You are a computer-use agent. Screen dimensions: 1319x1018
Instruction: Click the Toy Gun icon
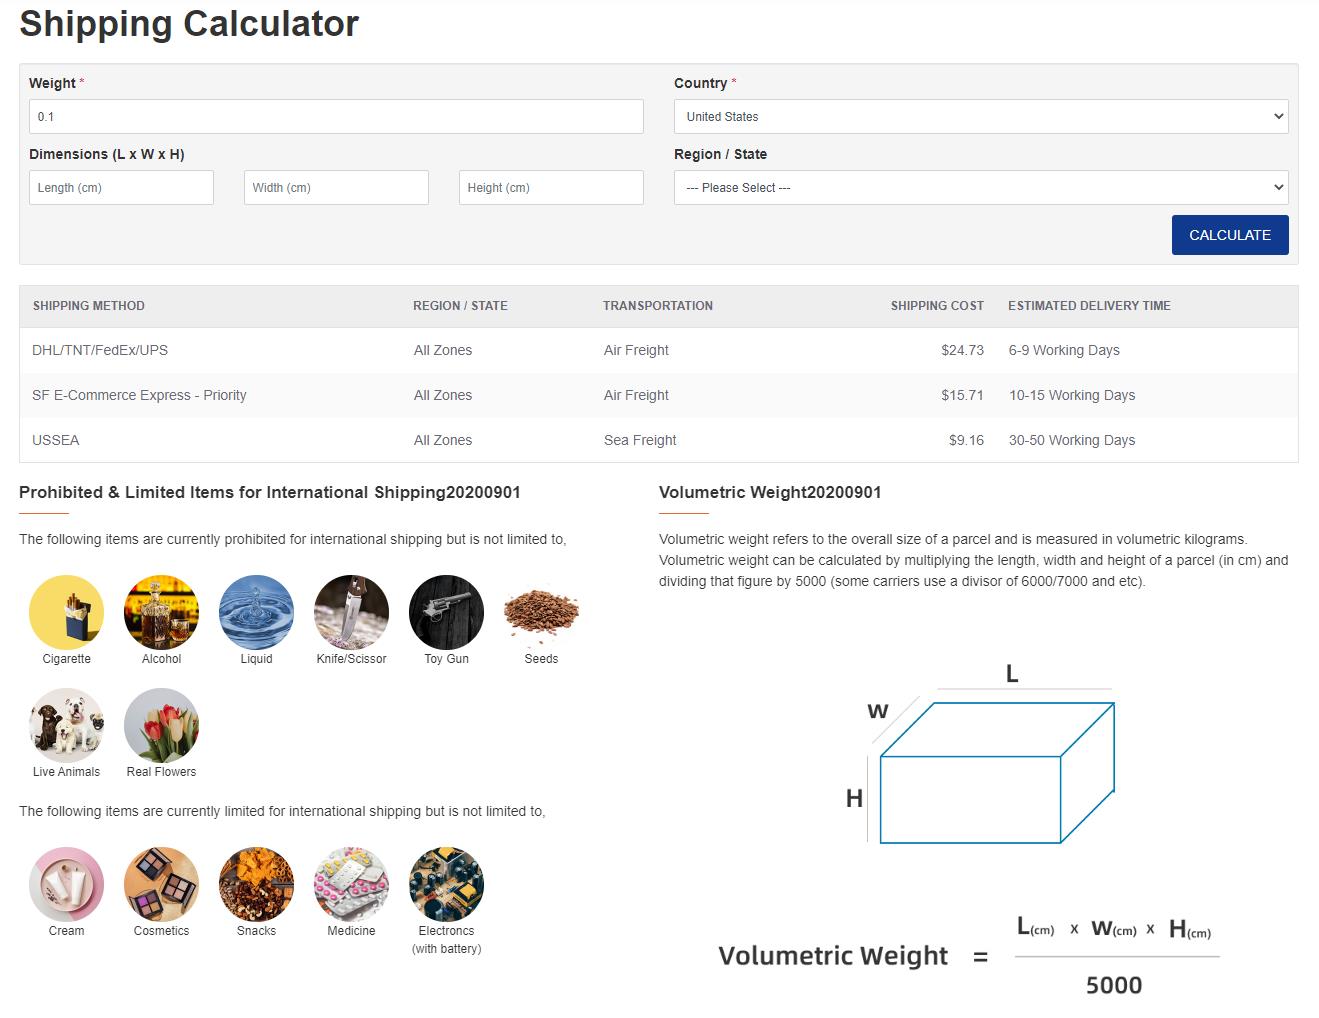(x=446, y=612)
